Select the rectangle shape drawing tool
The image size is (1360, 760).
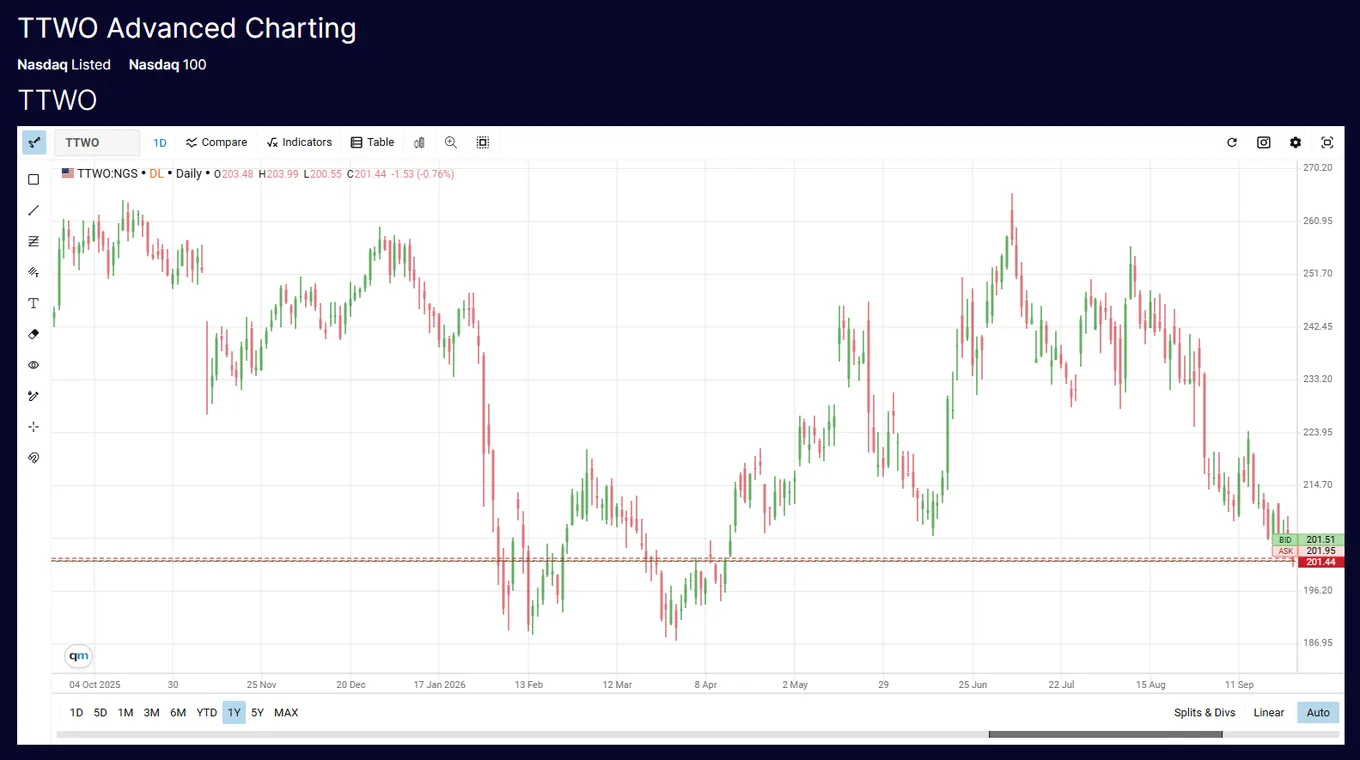[x=34, y=180]
